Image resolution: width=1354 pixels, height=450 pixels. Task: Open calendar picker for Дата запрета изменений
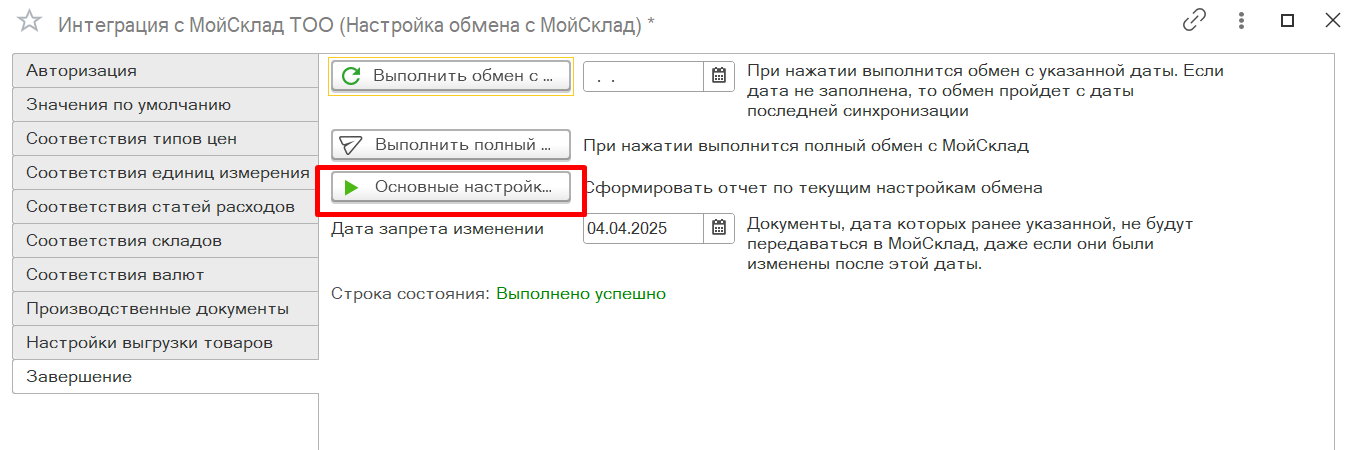[718, 228]
